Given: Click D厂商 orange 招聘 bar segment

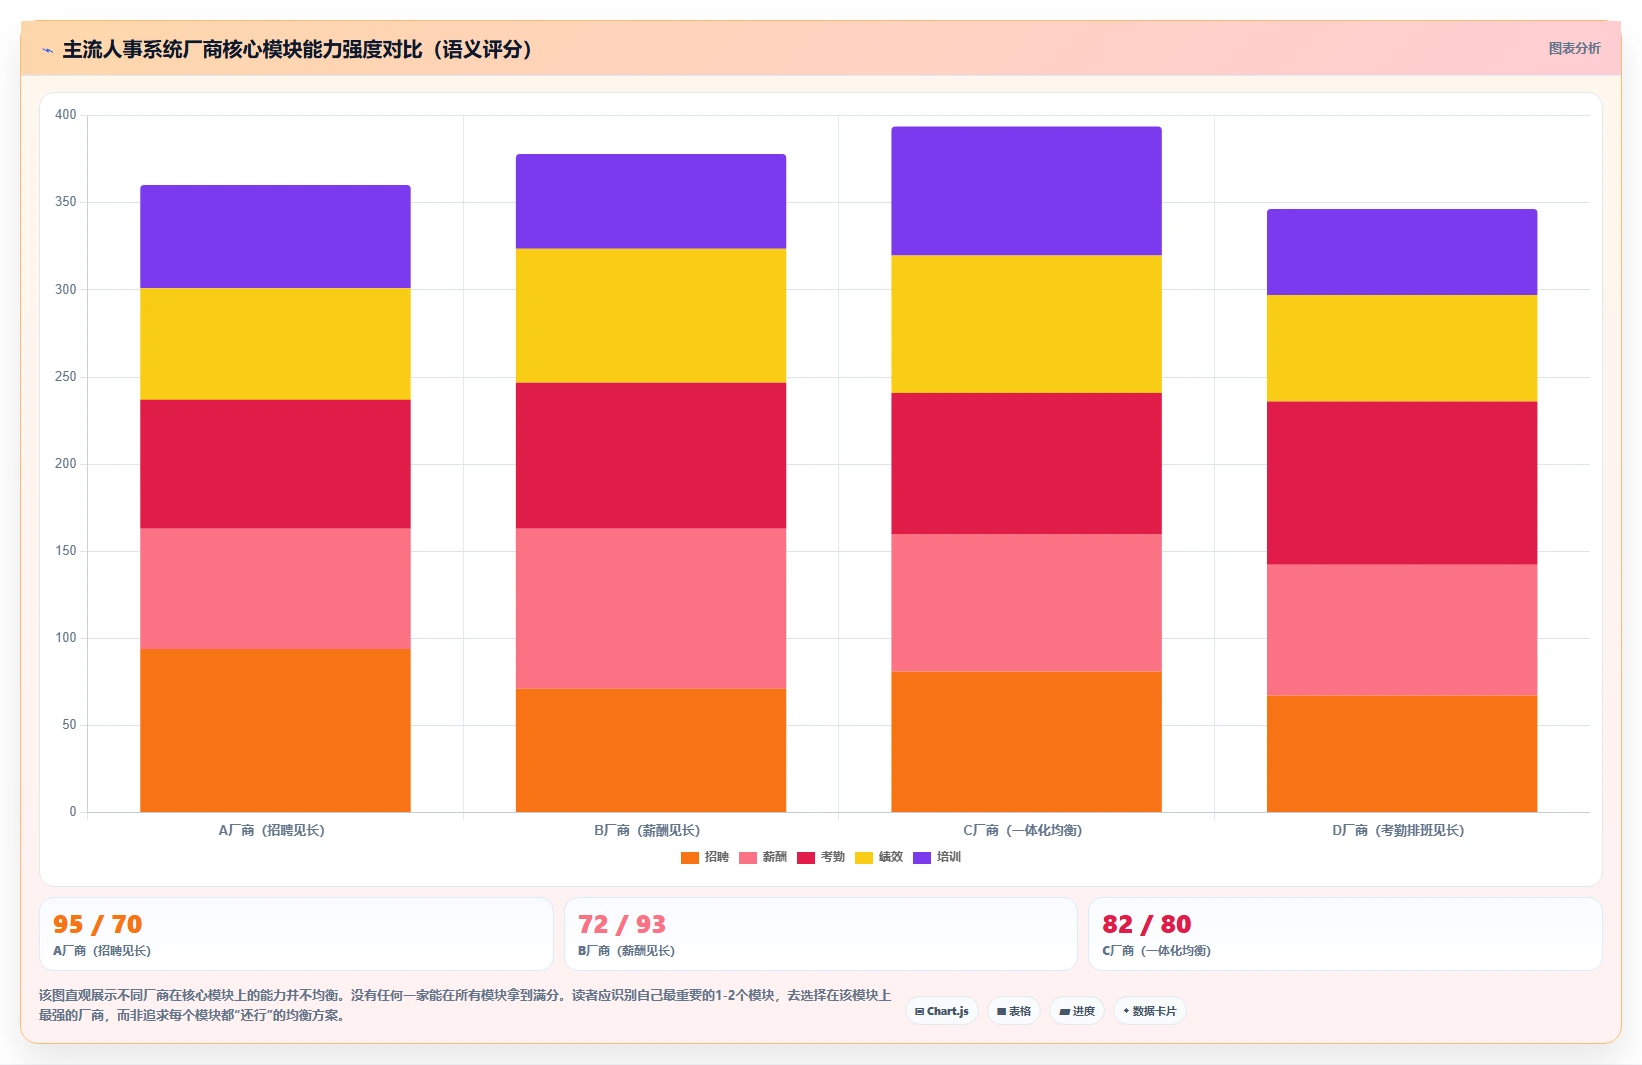Looking at the screenshot, I should click(1402, 754).
